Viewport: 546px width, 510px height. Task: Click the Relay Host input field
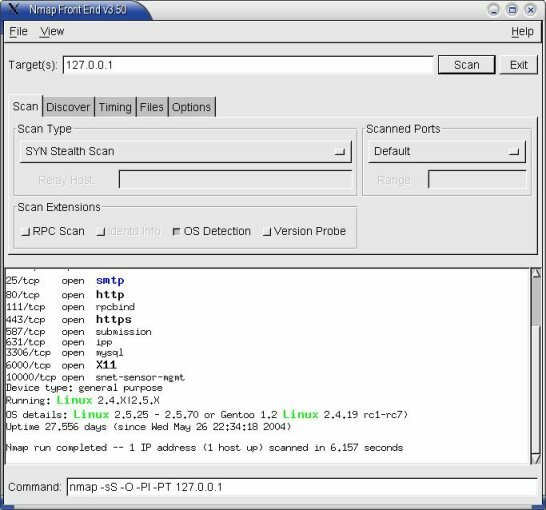pyautogui.click(x=235, y=179)
